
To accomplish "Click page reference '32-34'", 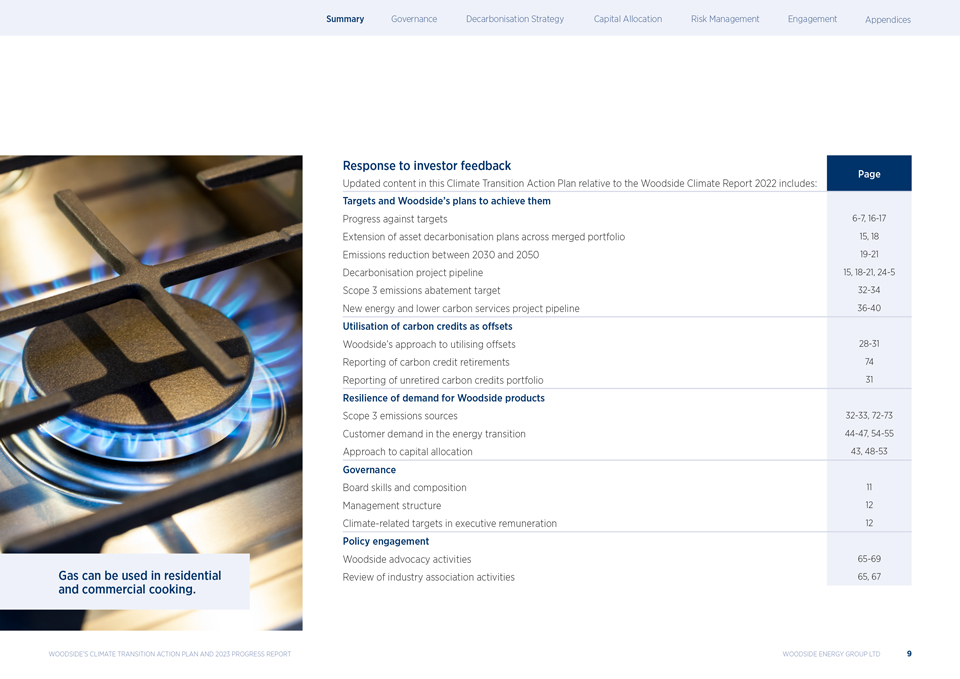I will [869, 290].
